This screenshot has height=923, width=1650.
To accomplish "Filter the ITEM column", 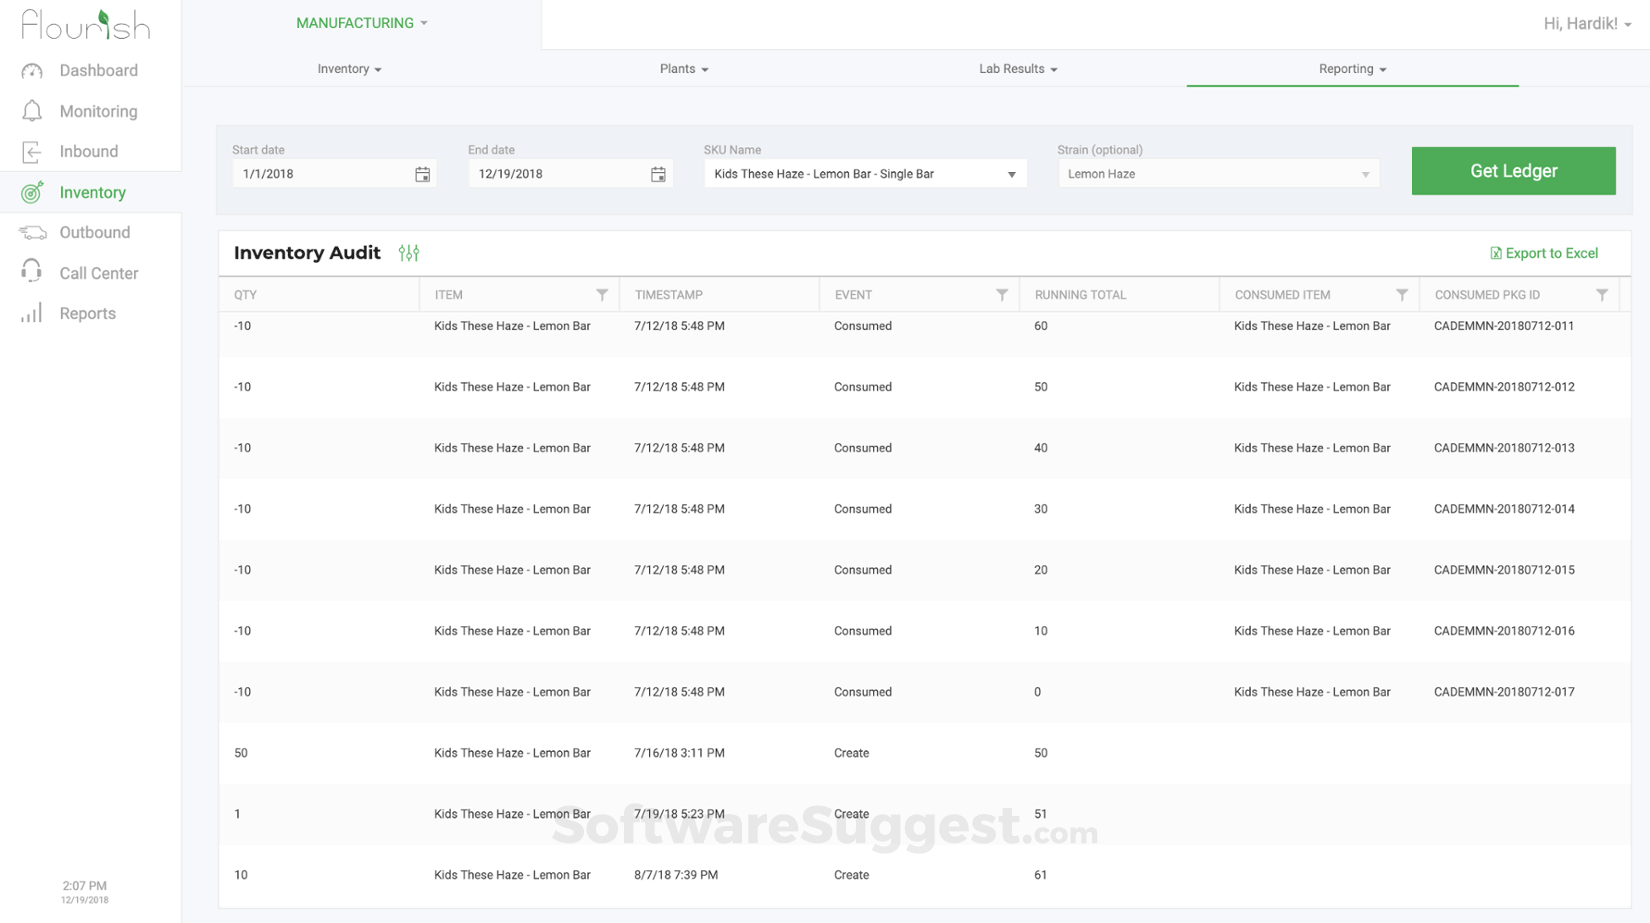I will tap(602, 295).
